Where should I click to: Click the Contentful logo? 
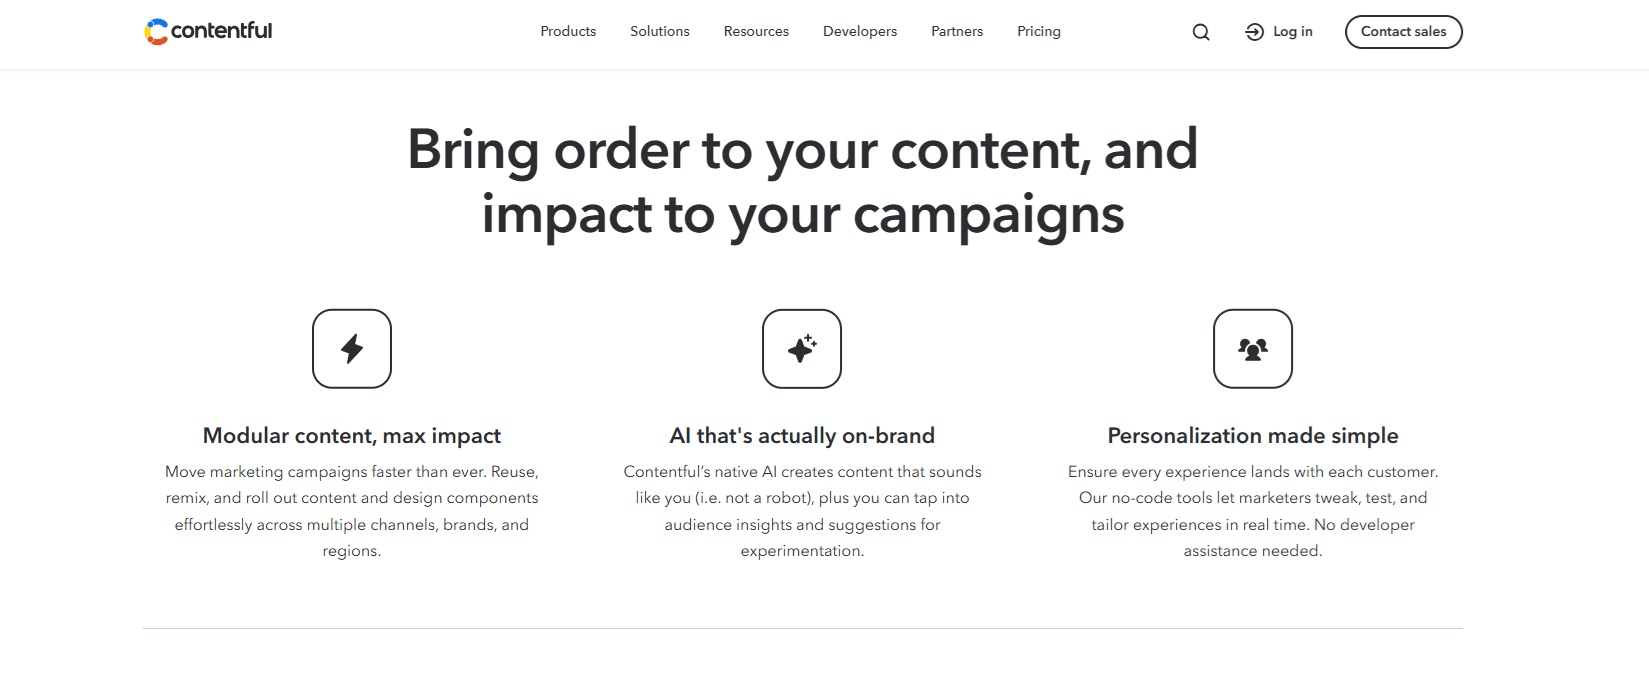208,31
